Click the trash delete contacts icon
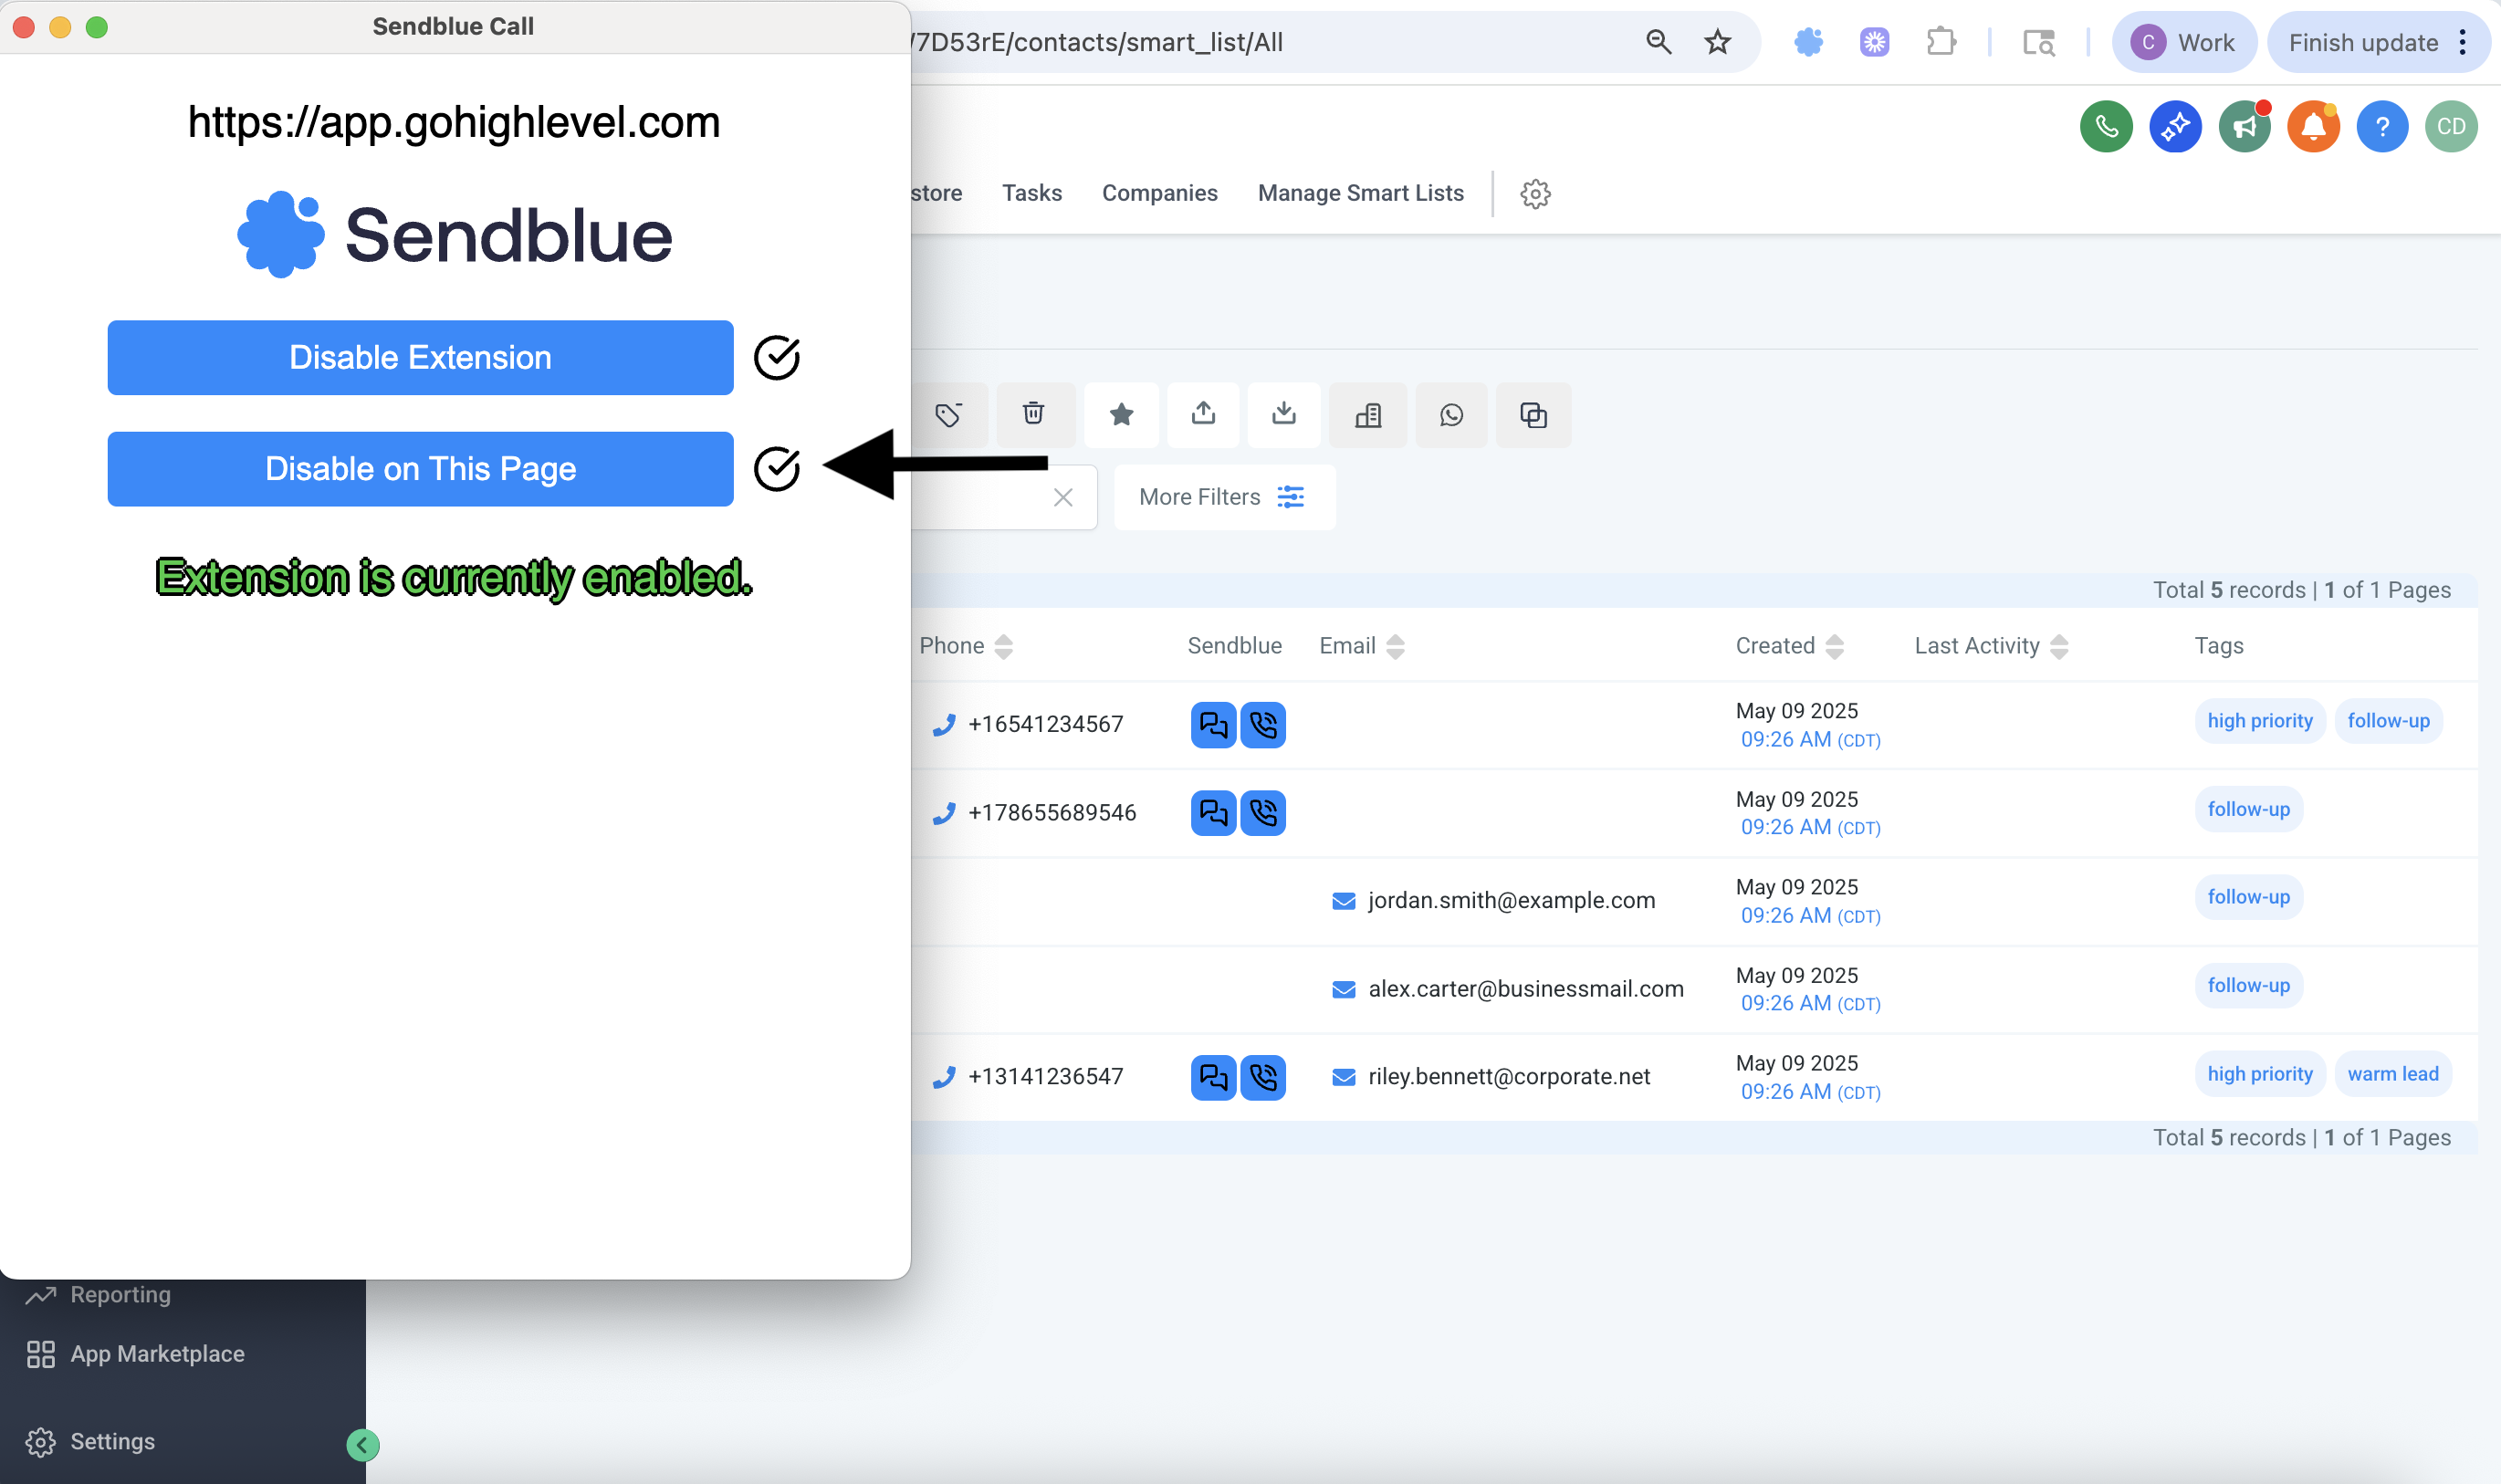The height and width of the screenshot is (1484, 2501). pyautogui.click(x=1033, y=414)
